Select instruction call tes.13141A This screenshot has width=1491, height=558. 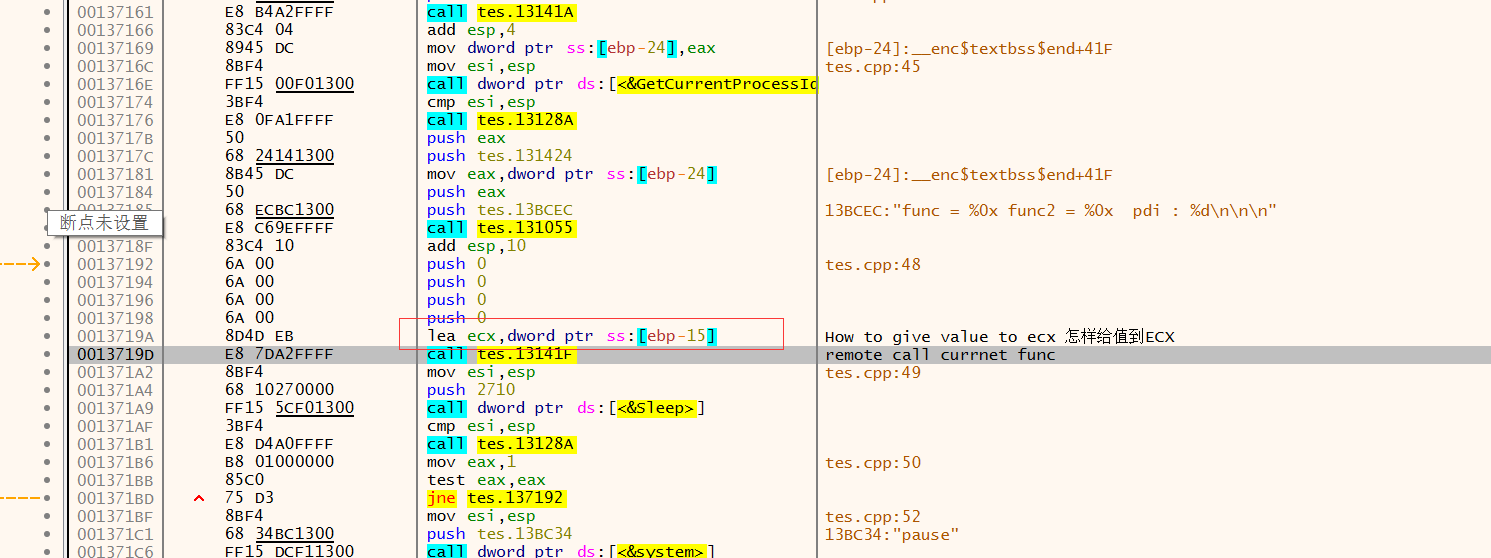[501, 12]
